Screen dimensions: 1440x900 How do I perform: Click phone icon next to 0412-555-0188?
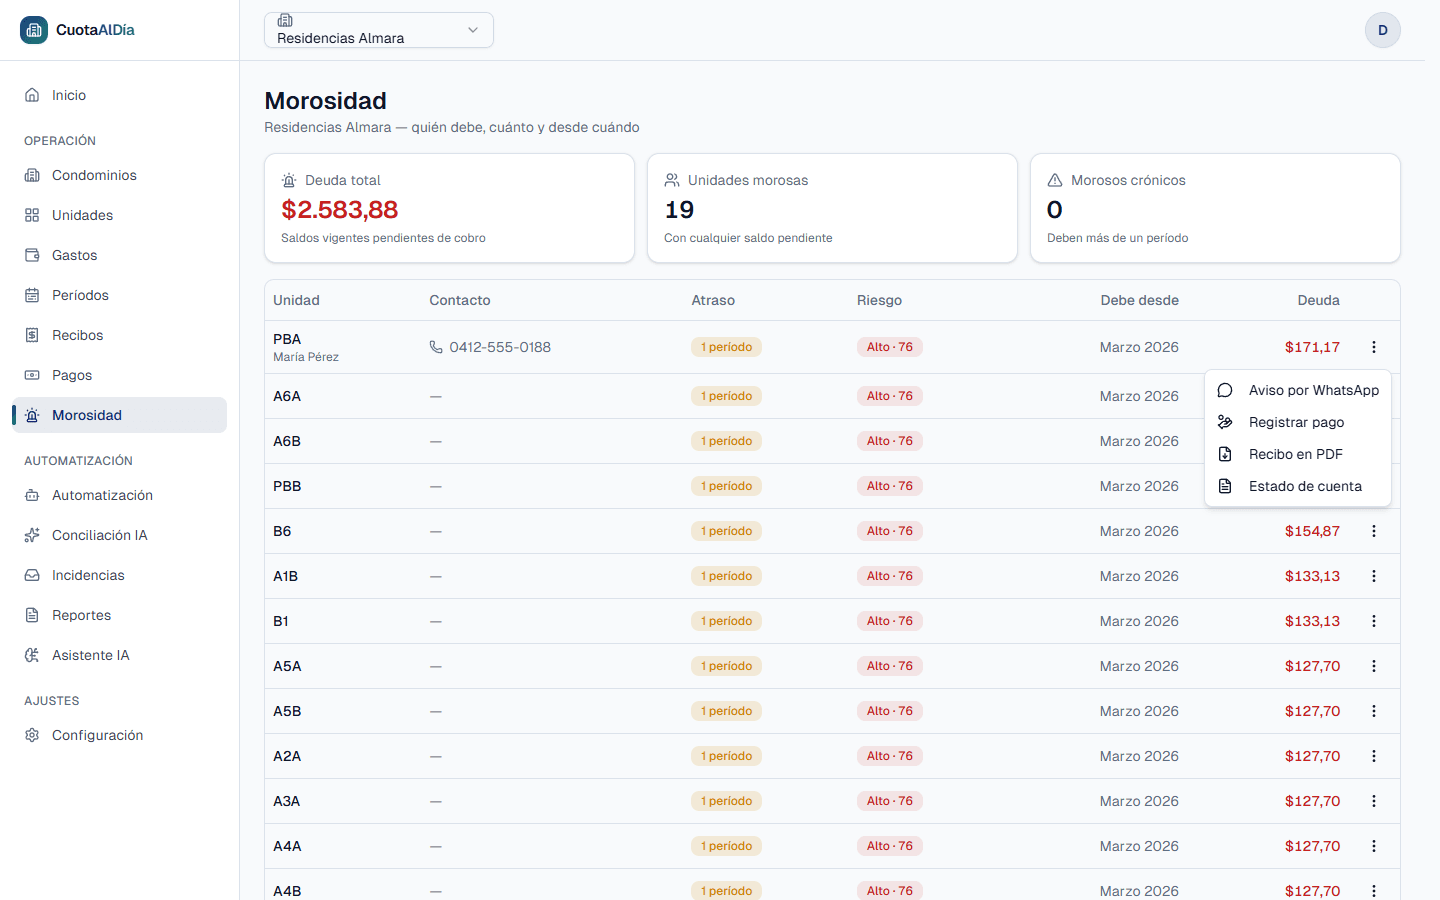click(436, 347)
